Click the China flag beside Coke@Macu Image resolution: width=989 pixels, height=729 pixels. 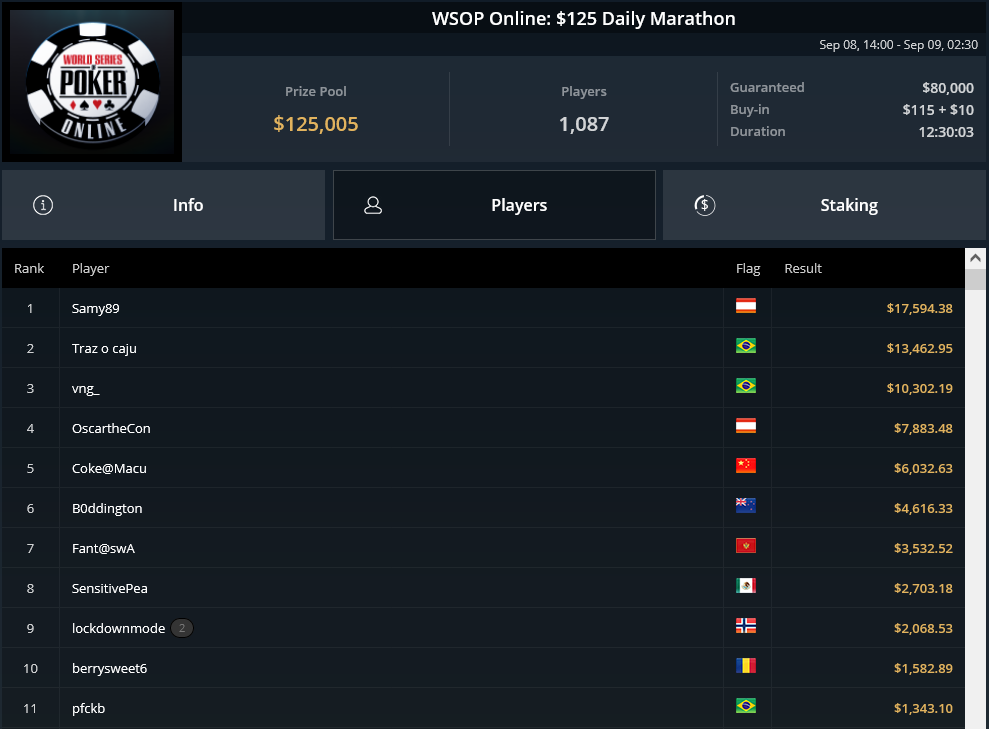point(746,465)
